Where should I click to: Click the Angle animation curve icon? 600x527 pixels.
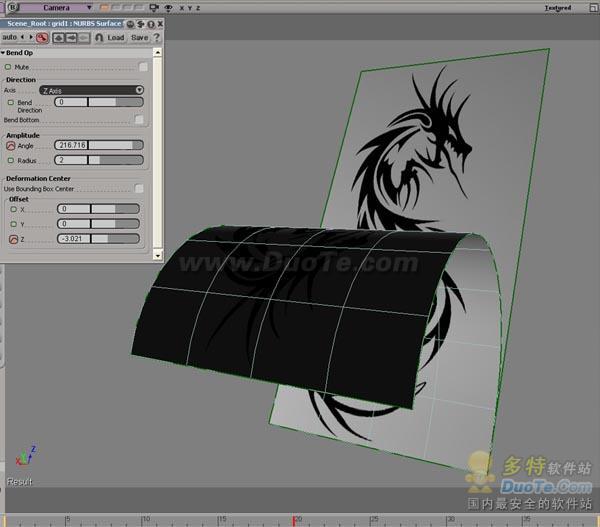(x=11, y=146)
